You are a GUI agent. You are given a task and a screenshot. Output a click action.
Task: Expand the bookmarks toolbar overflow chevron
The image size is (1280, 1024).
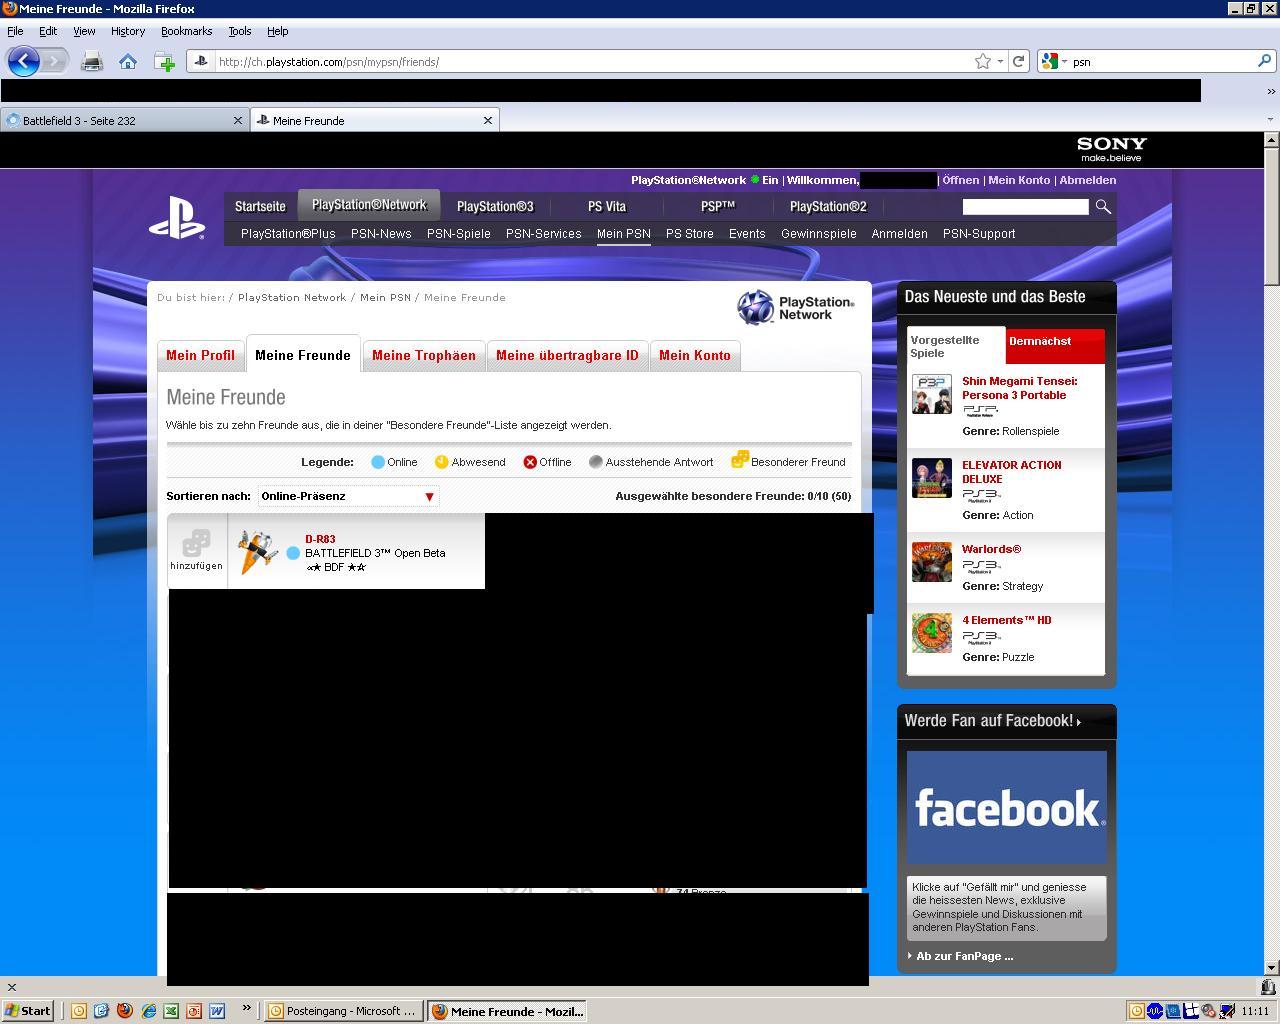pyautogui.click(x=1271, y=91)
